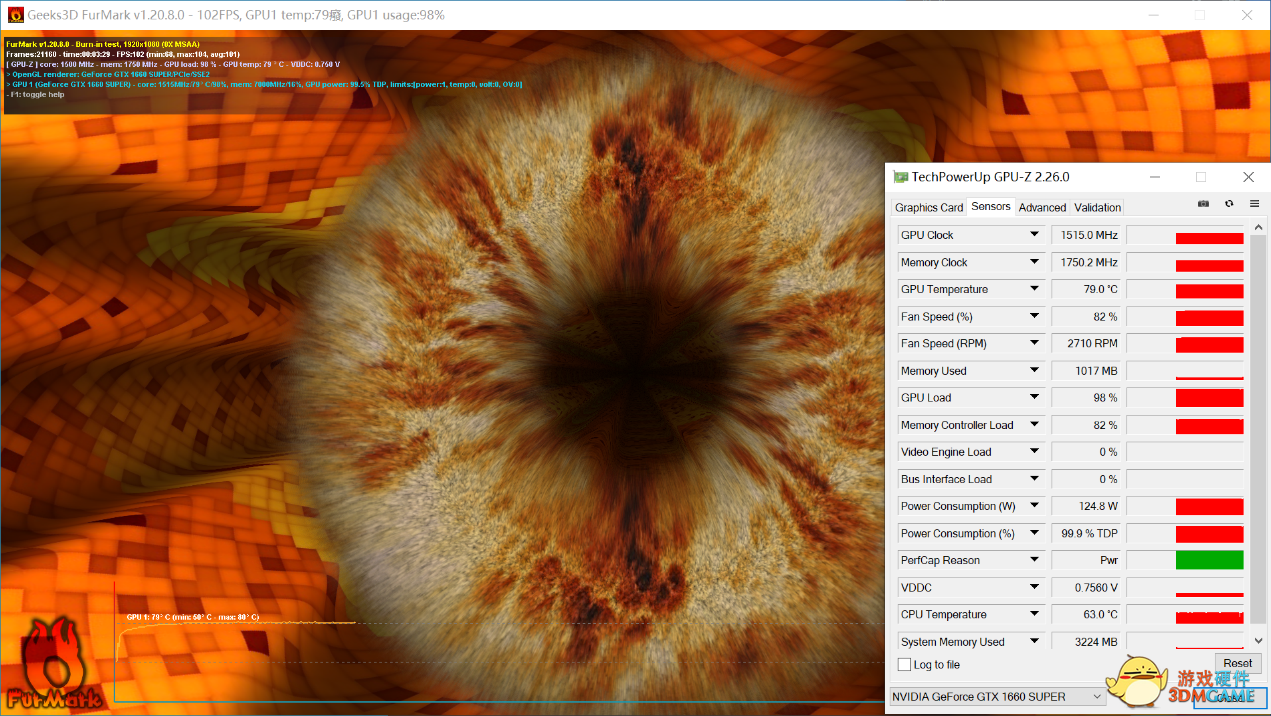Screen dimensions: 1271x716
Task: Click the GPU Clock history graph
Action: pyautogui.click(x=1185, y=235)
